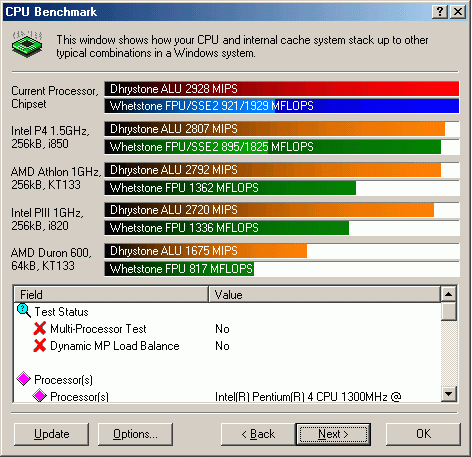
Task: Click the magenta diamond of Processor(s) sub-item
Action: tap(39, 396)
